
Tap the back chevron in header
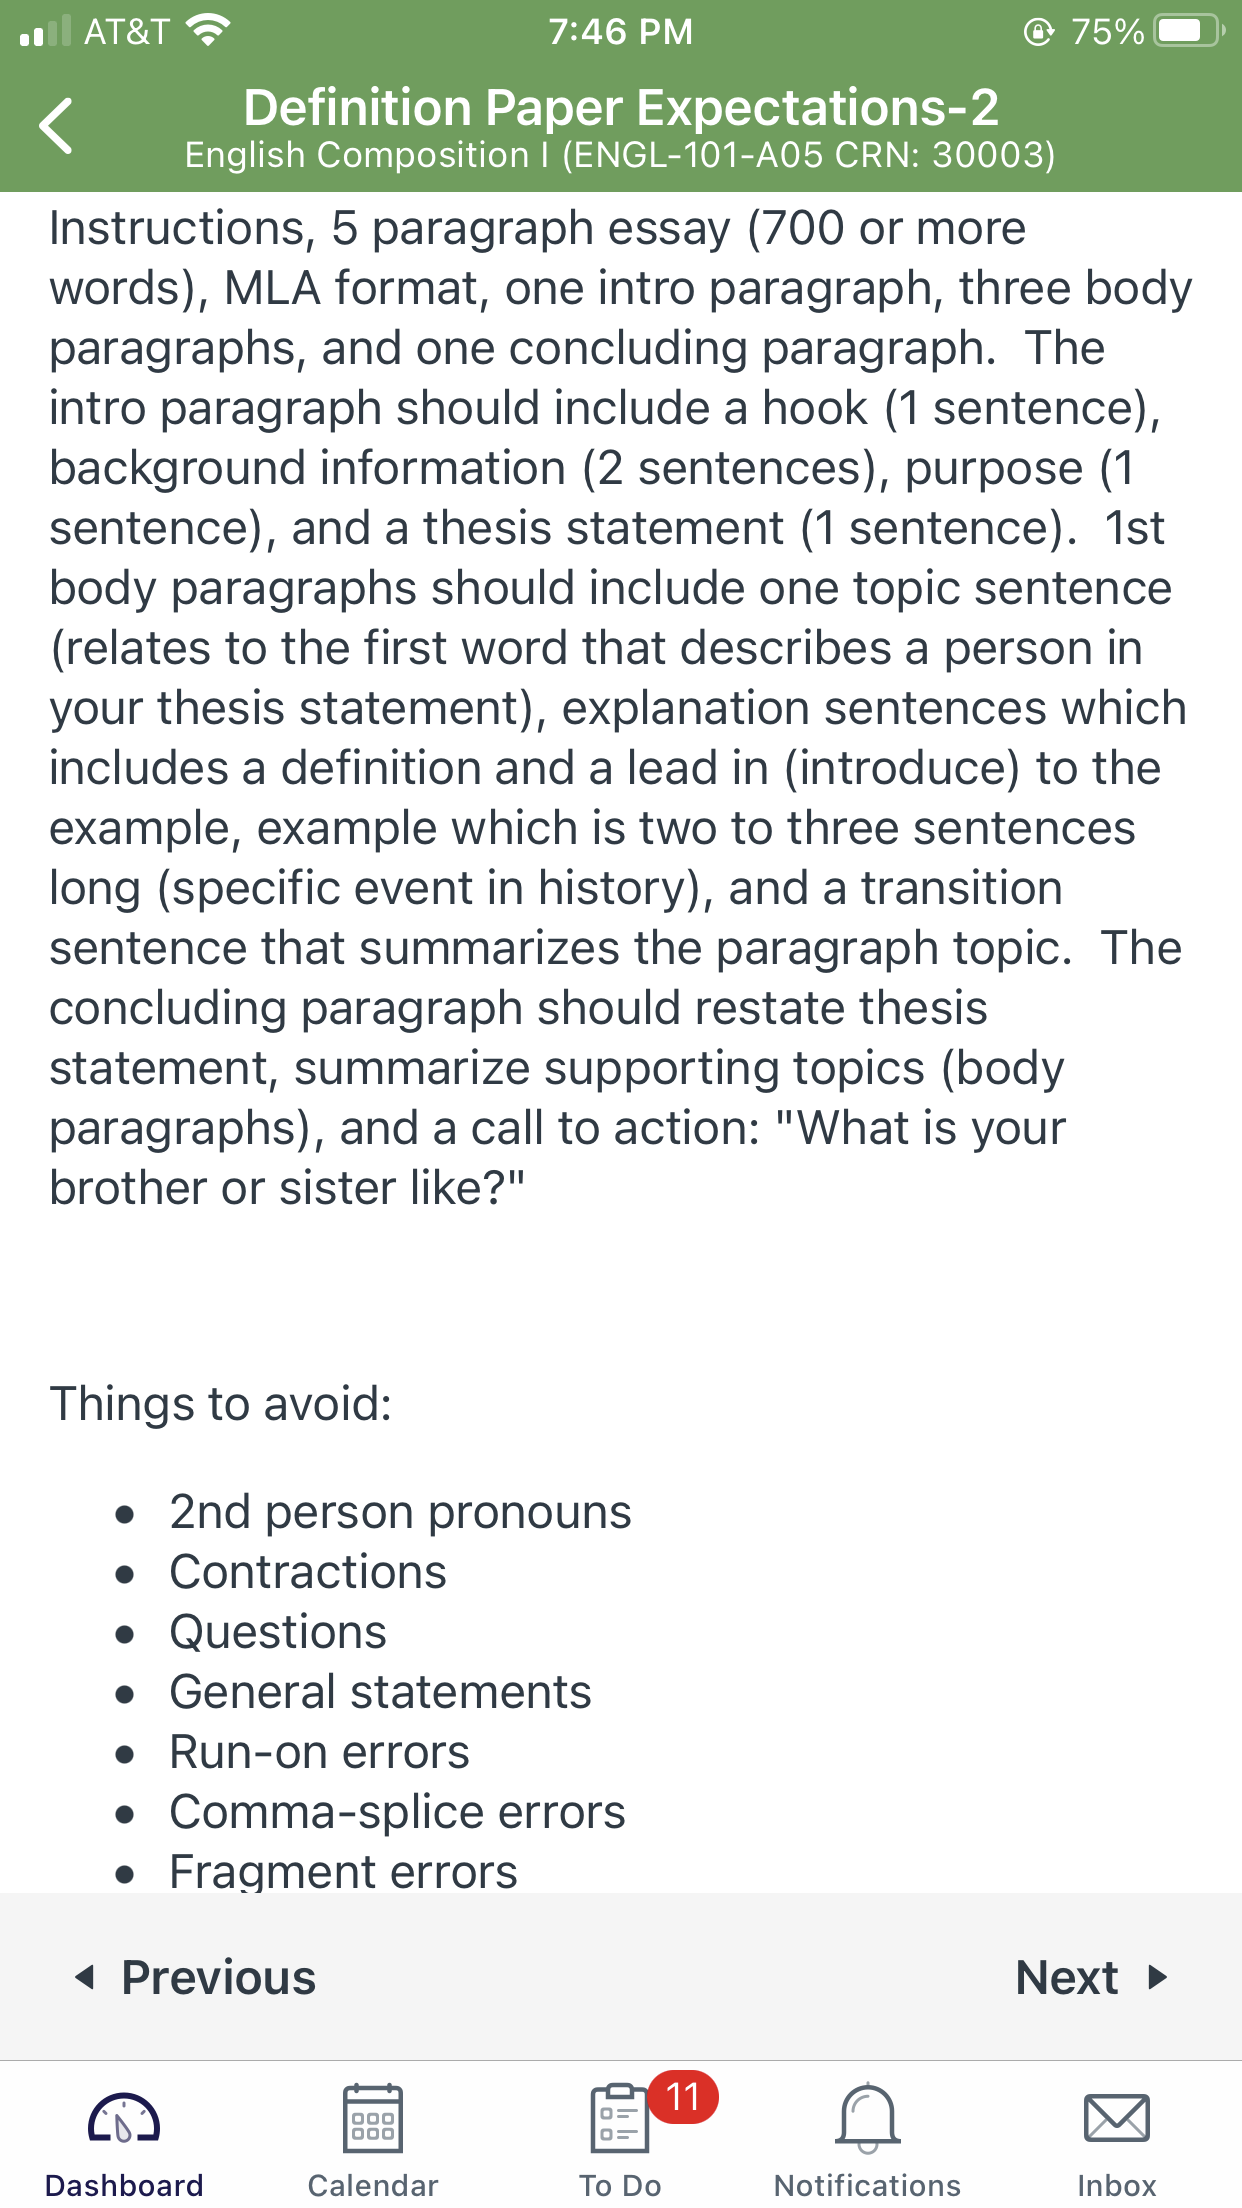(56, 126)
